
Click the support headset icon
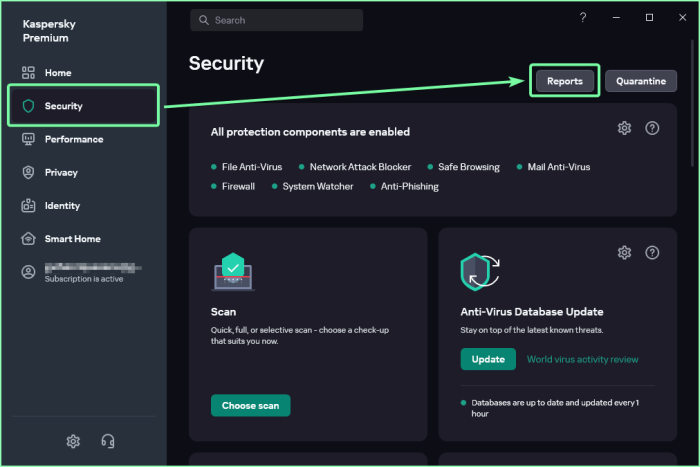[108, 441]
